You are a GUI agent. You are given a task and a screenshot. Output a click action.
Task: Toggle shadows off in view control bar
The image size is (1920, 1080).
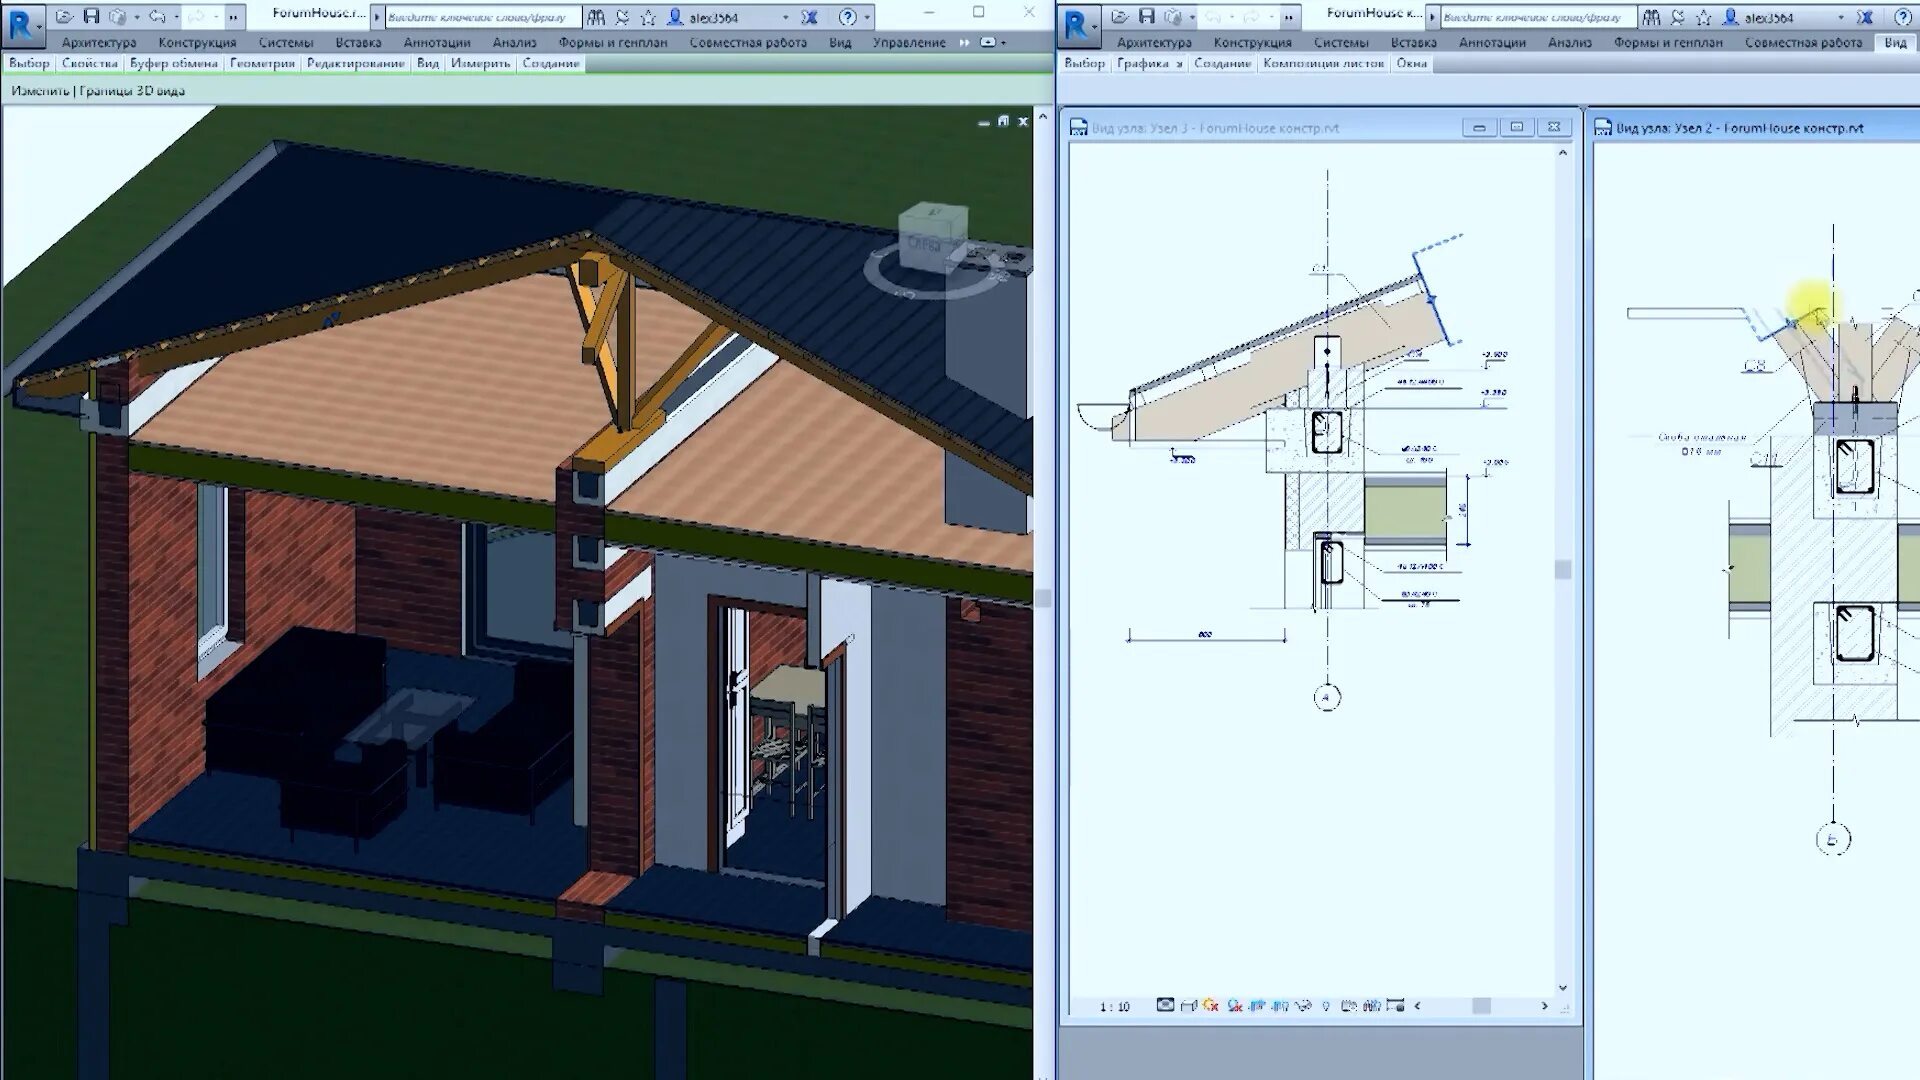point(1234,1006)
